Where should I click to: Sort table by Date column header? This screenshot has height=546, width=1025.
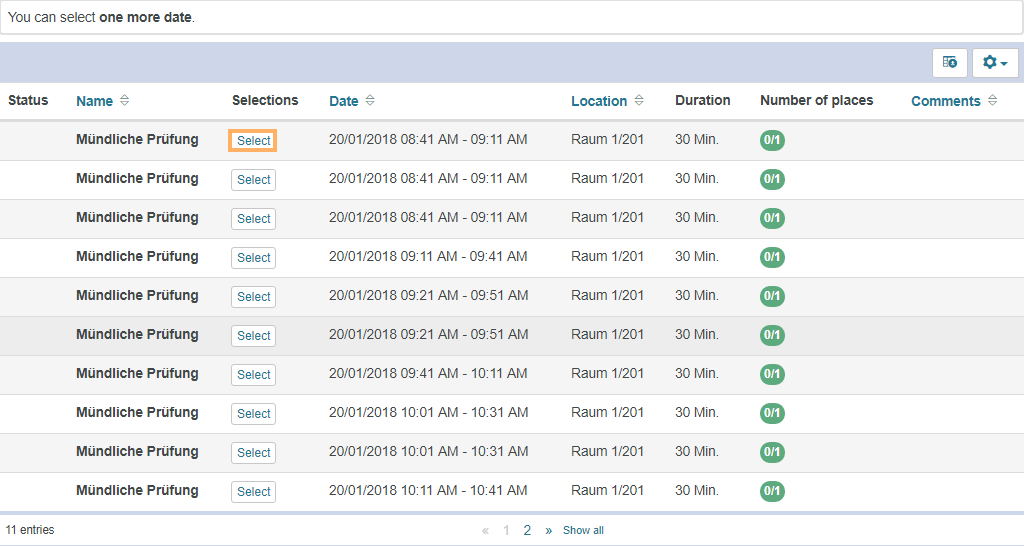coord(343,101)
